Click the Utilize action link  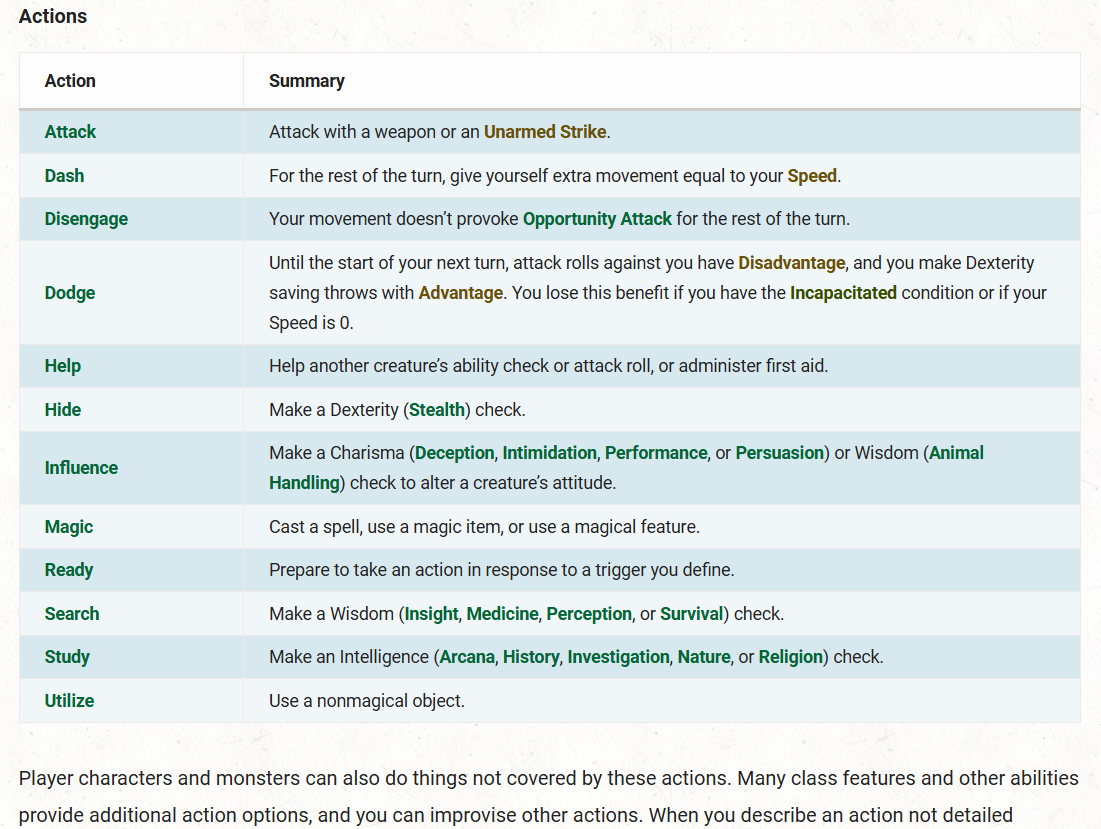(x=69, y=701)
